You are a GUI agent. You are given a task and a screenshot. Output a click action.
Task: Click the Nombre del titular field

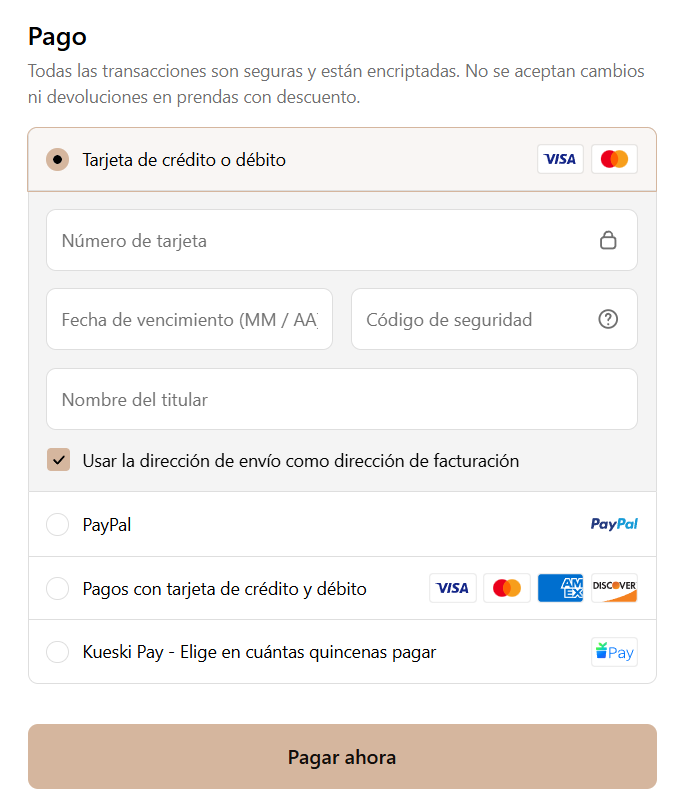tap(342, 399)
